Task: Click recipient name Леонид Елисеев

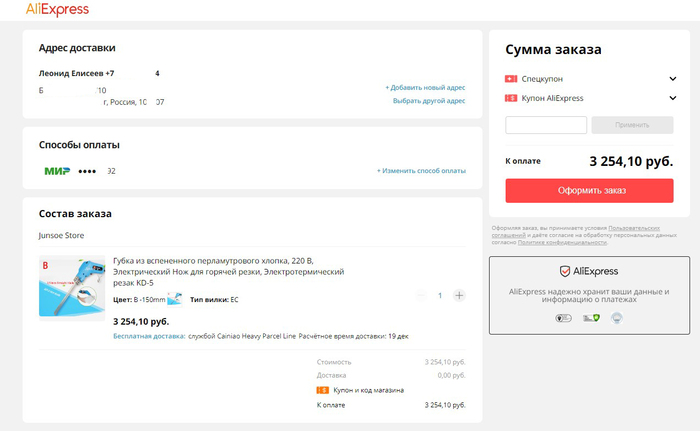Action: click(x=71, y=73)
